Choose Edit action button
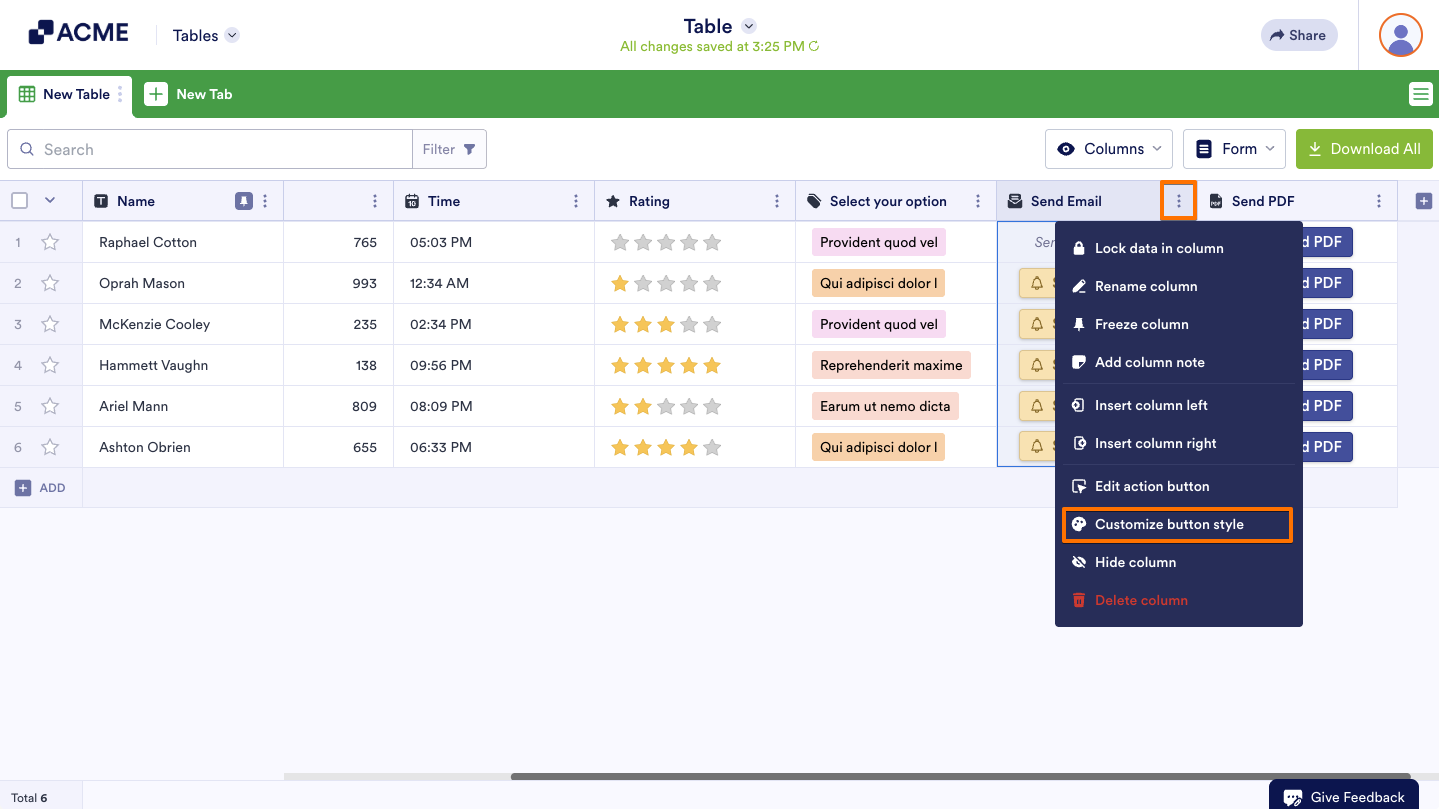The image size is (1439, 809). pyautogui.click(x=1178, y=486)
